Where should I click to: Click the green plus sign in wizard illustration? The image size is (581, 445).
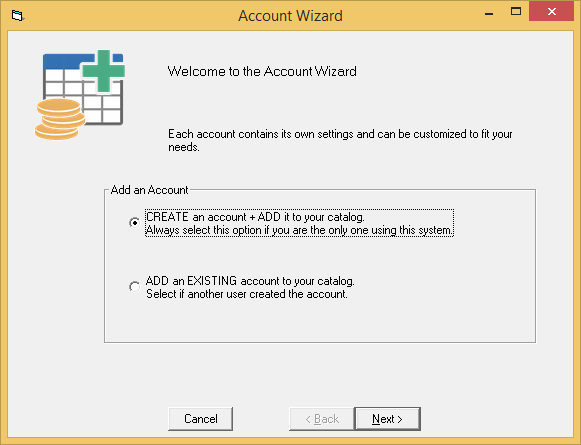click(104, 71)
